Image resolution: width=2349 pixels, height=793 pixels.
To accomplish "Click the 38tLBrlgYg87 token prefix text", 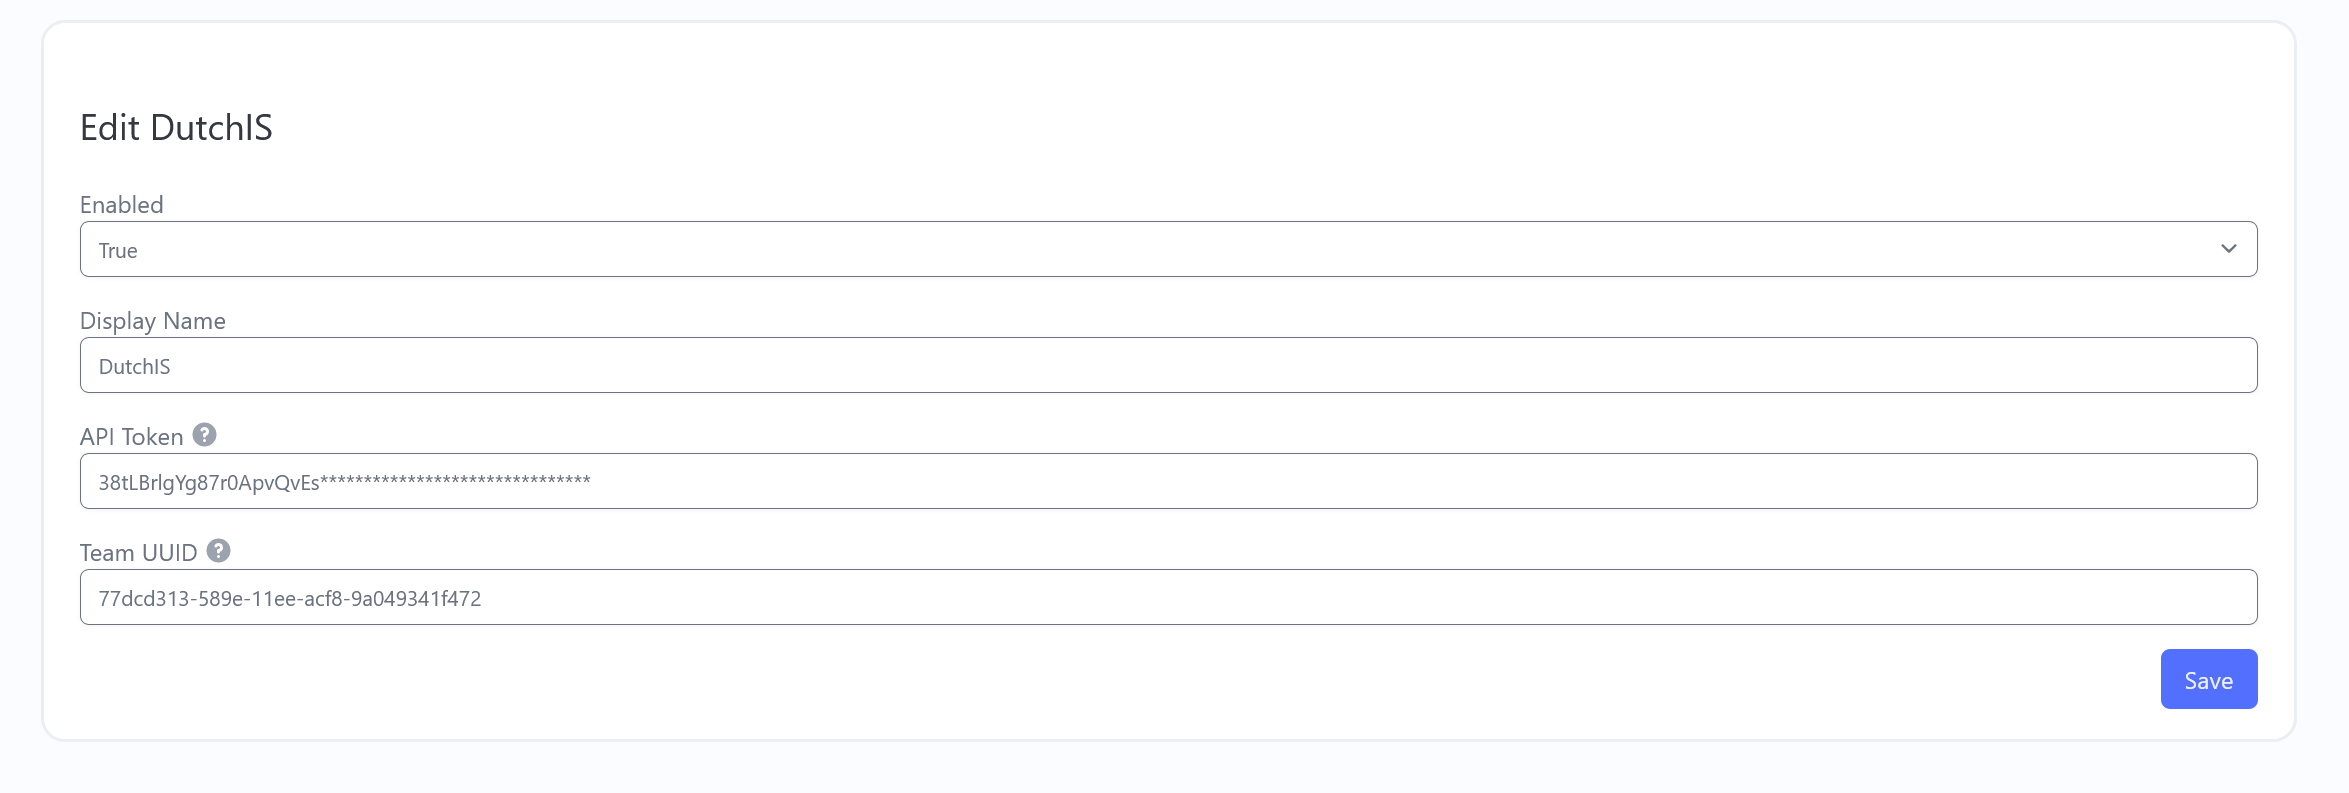I will pyautogui.click(x=209, y=483).
